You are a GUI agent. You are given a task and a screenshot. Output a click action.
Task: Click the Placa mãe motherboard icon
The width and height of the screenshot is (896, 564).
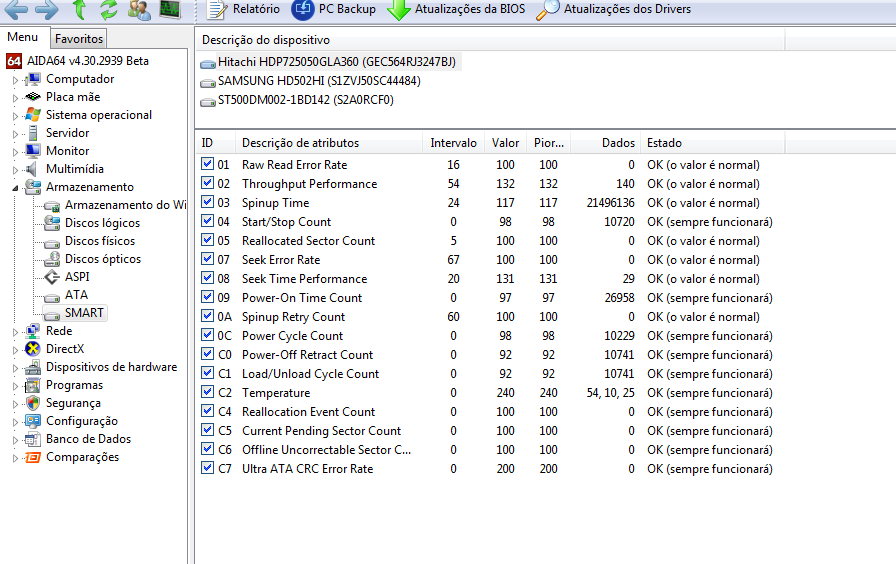pos(33,97)
